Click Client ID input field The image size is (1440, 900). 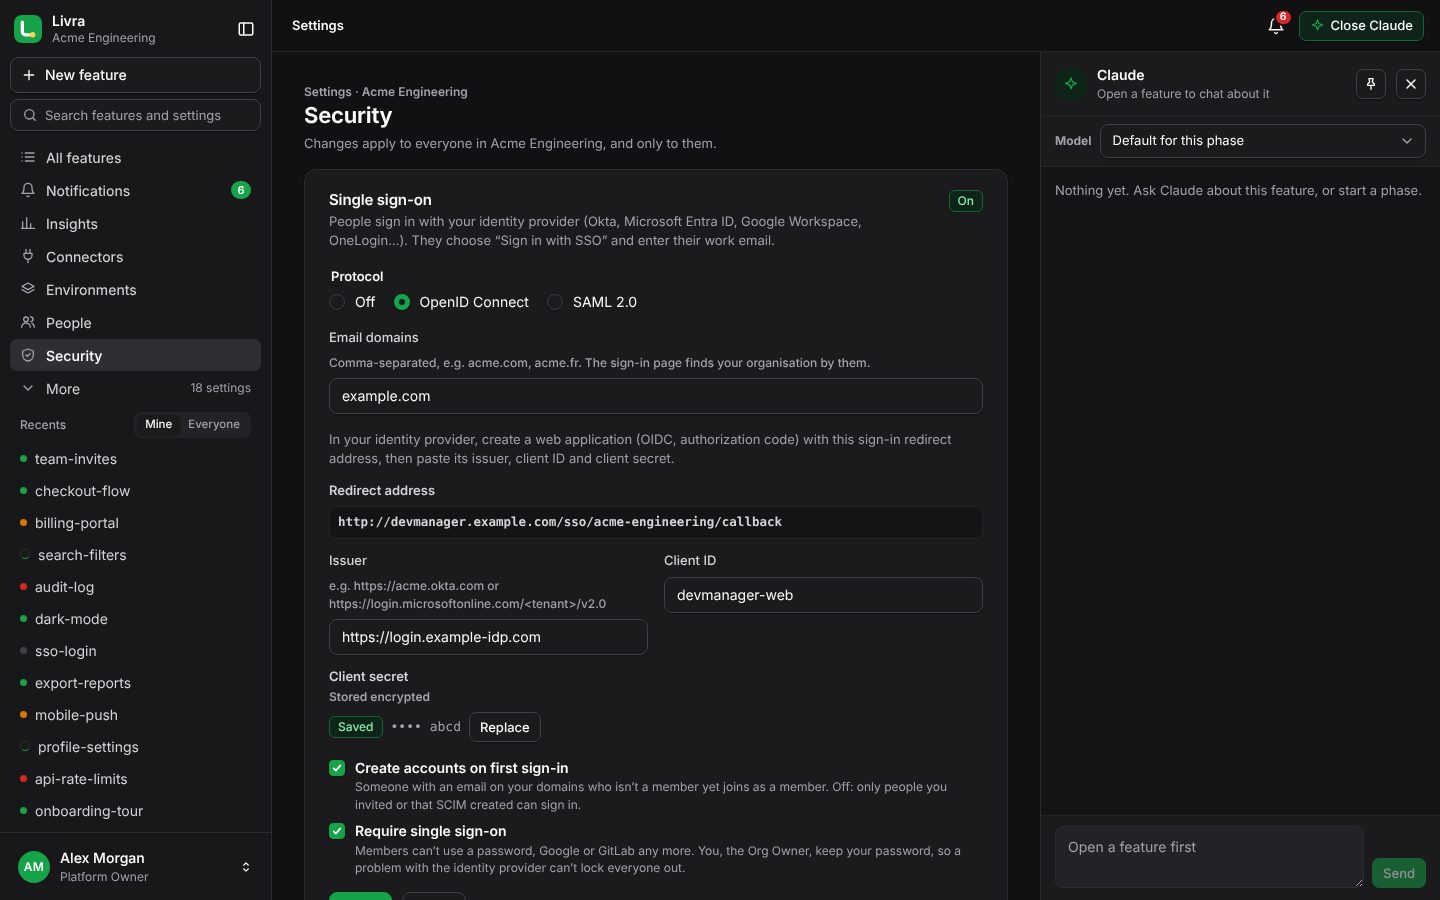823,595
